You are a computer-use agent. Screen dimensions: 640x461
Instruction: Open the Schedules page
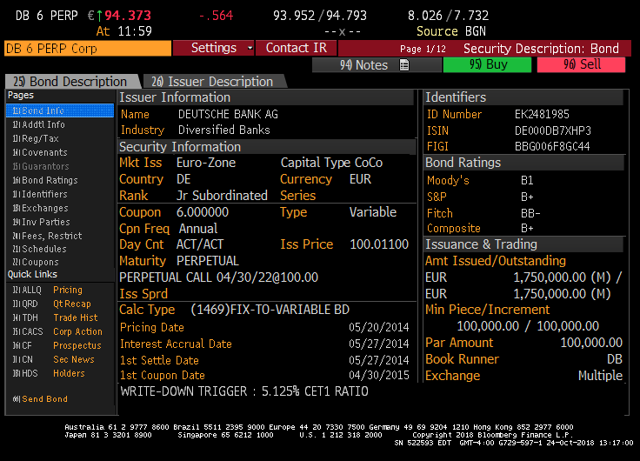coord(39,249)
